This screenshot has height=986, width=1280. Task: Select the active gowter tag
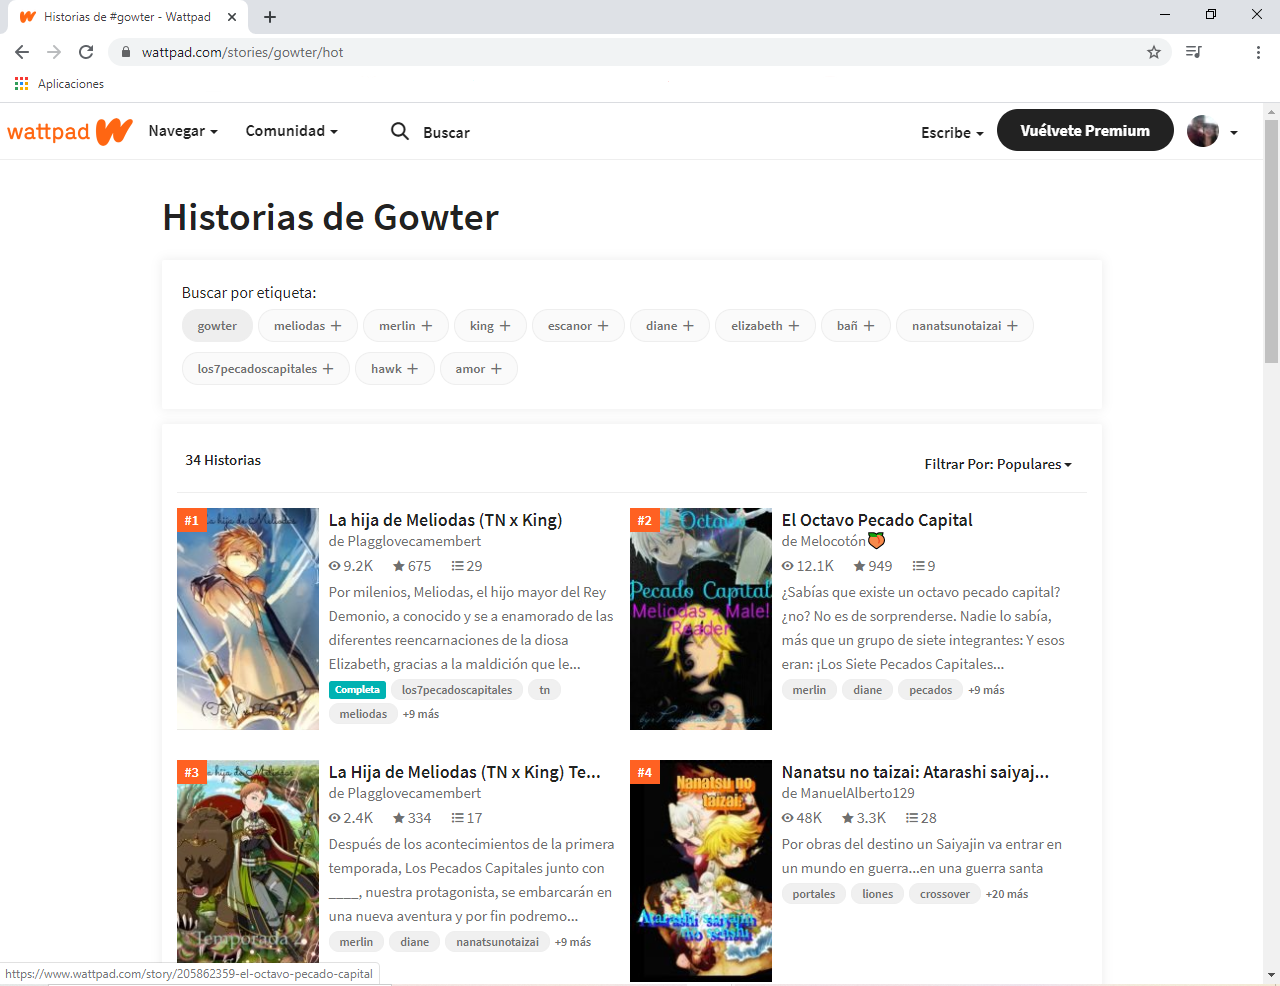[x=217, y=326]
